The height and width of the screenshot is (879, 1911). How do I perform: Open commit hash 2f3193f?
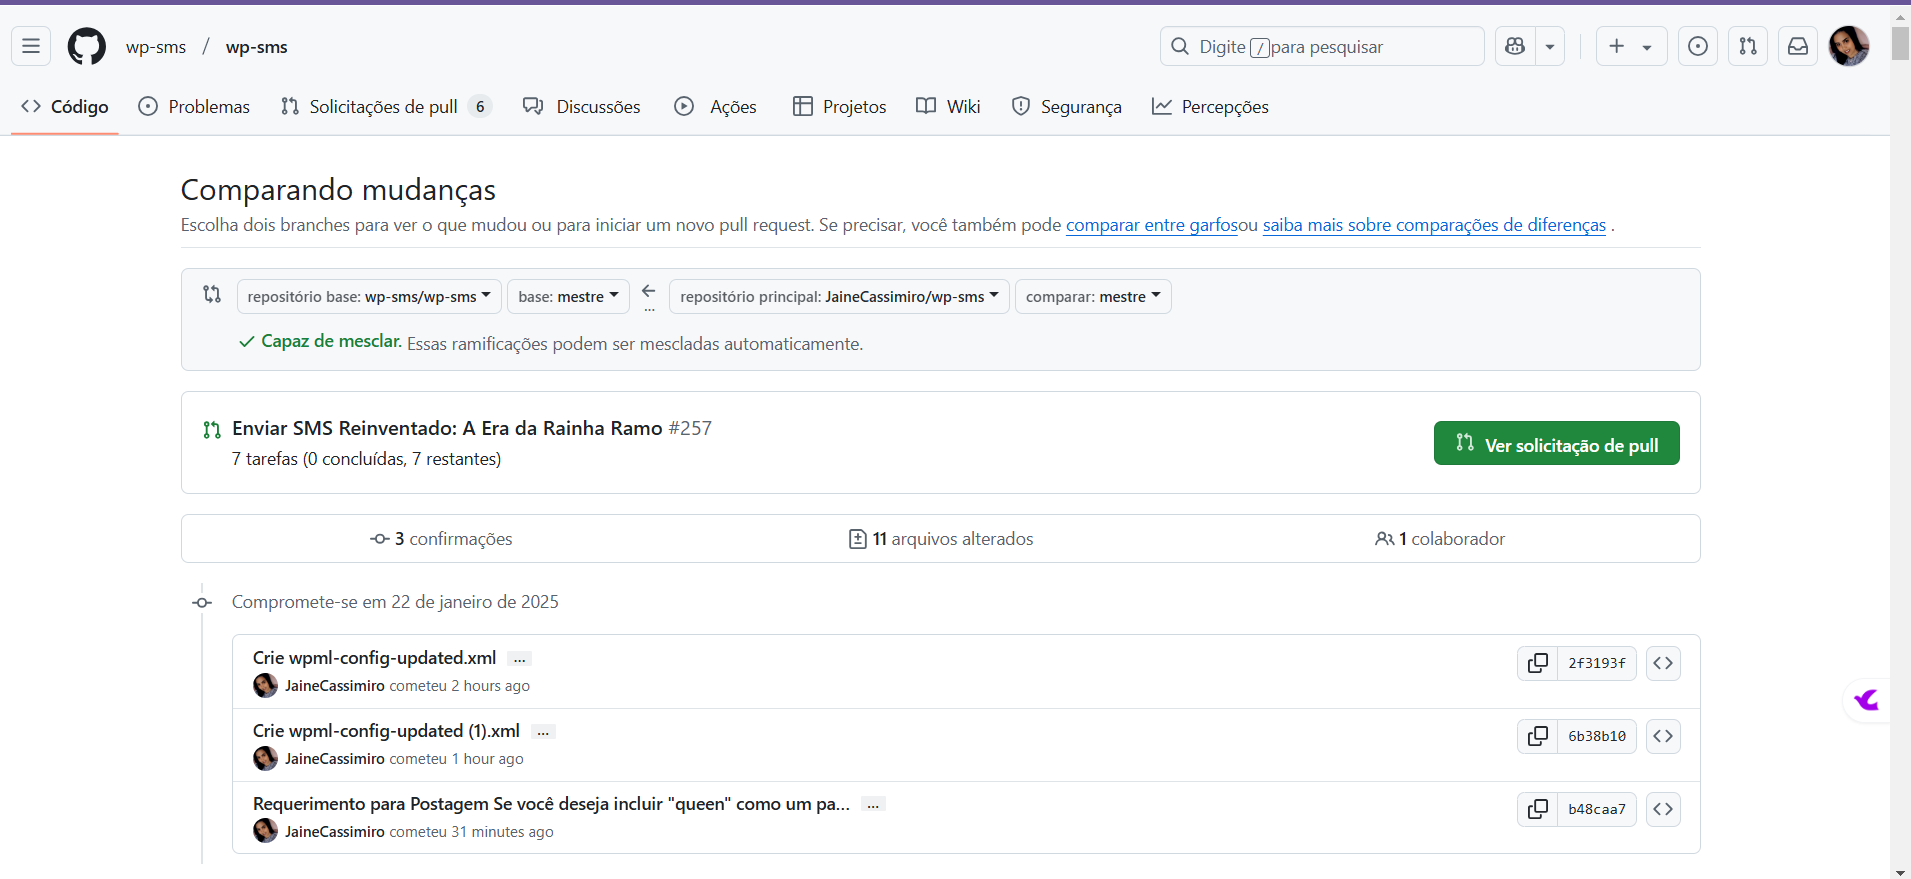pos(1597,663)
